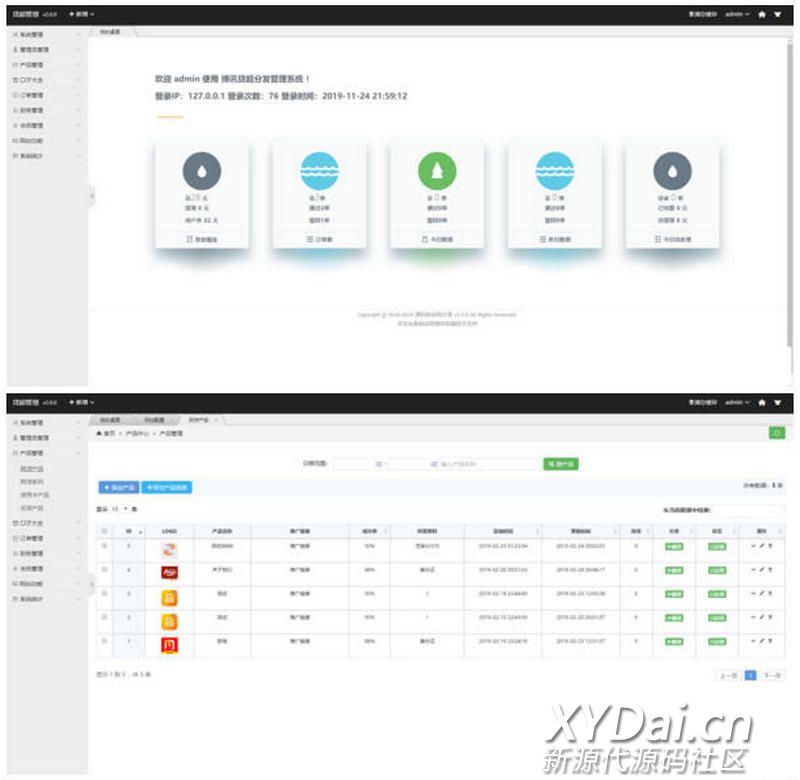Close the active third tab with its X

coord(216,420)
